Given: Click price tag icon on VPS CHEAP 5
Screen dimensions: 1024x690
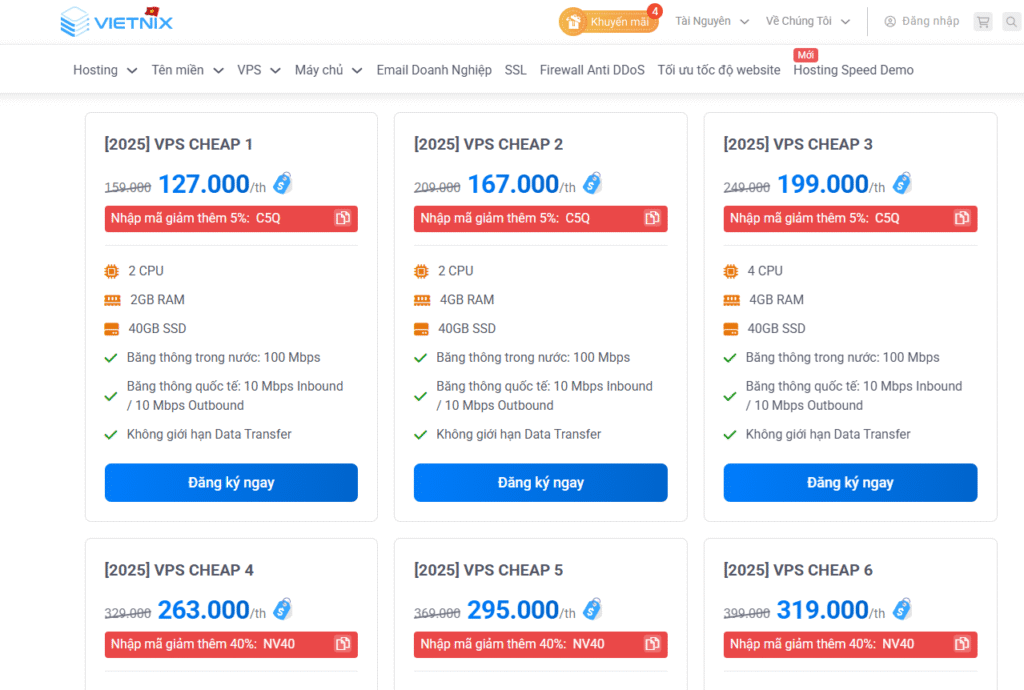Looking at the screenshot, I should point(593,609).
